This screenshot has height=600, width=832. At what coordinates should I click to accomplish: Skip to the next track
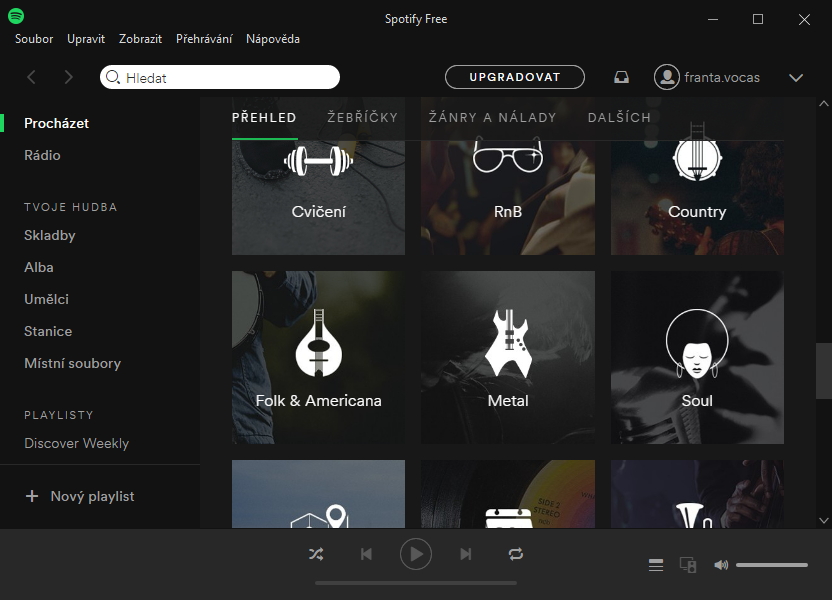pos(465,554)
